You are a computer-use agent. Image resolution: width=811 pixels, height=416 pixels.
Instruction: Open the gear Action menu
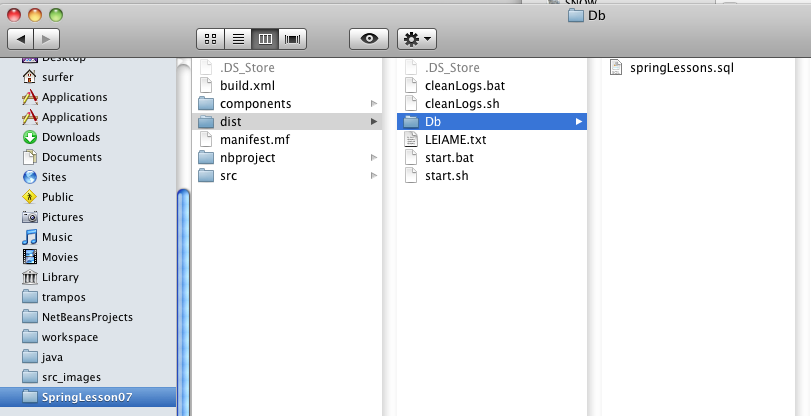click(x=417, y=39)
